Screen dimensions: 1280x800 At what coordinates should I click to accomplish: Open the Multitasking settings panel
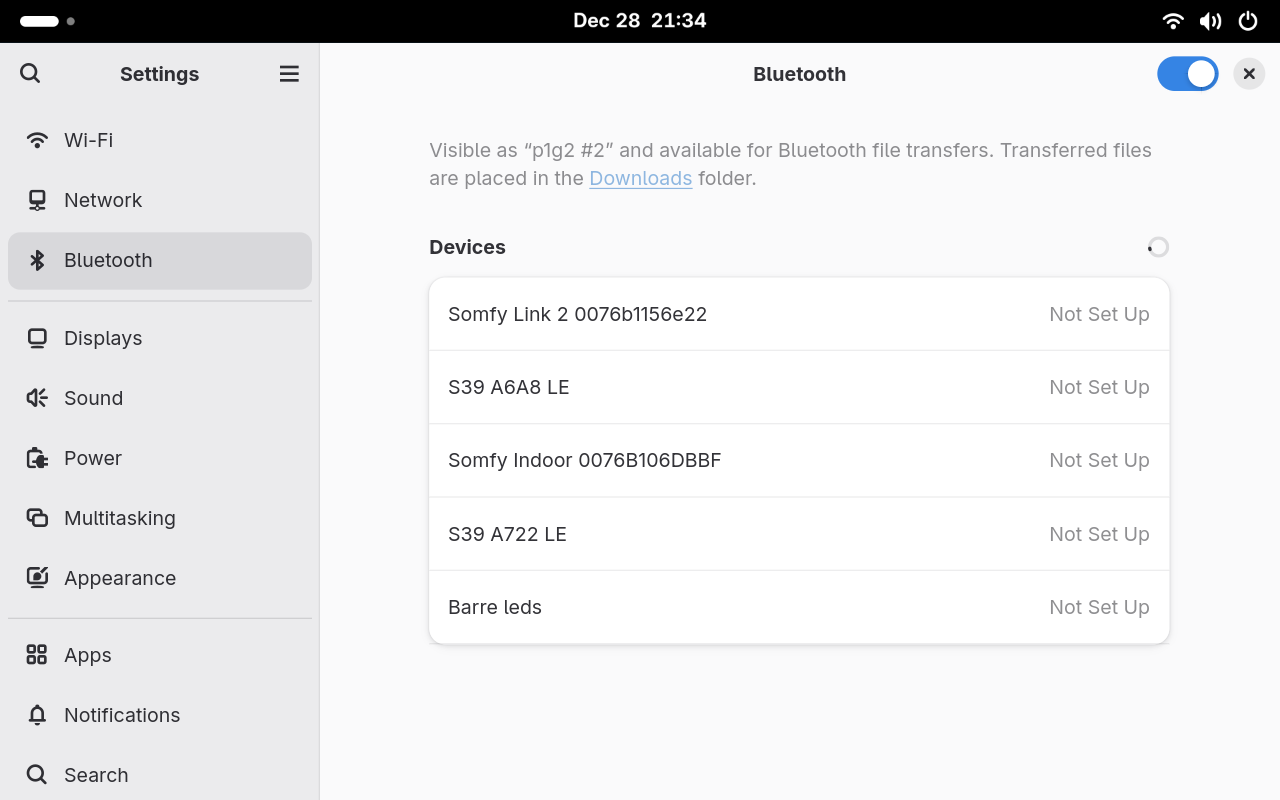tap(120, 518)
